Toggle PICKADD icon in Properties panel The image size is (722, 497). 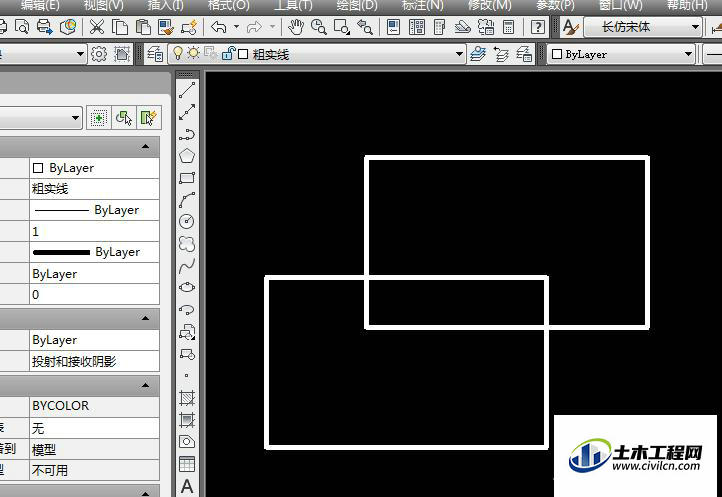coord(99,118)
